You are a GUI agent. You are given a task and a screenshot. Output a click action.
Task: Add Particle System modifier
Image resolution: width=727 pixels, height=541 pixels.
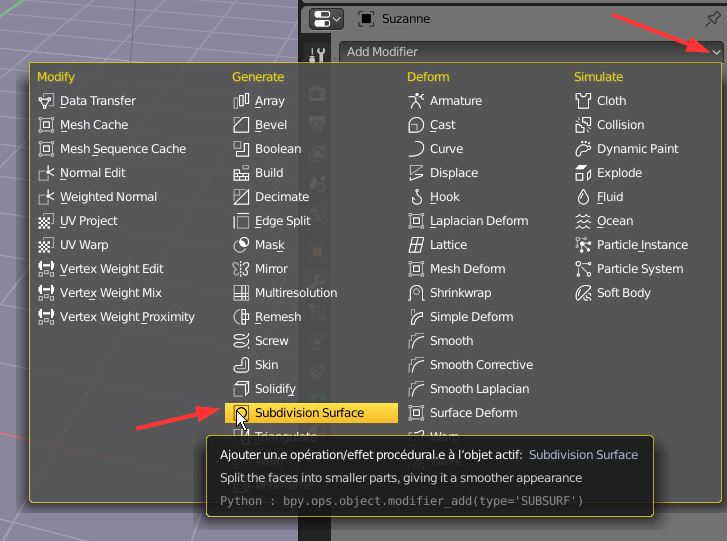click(629, 269)
